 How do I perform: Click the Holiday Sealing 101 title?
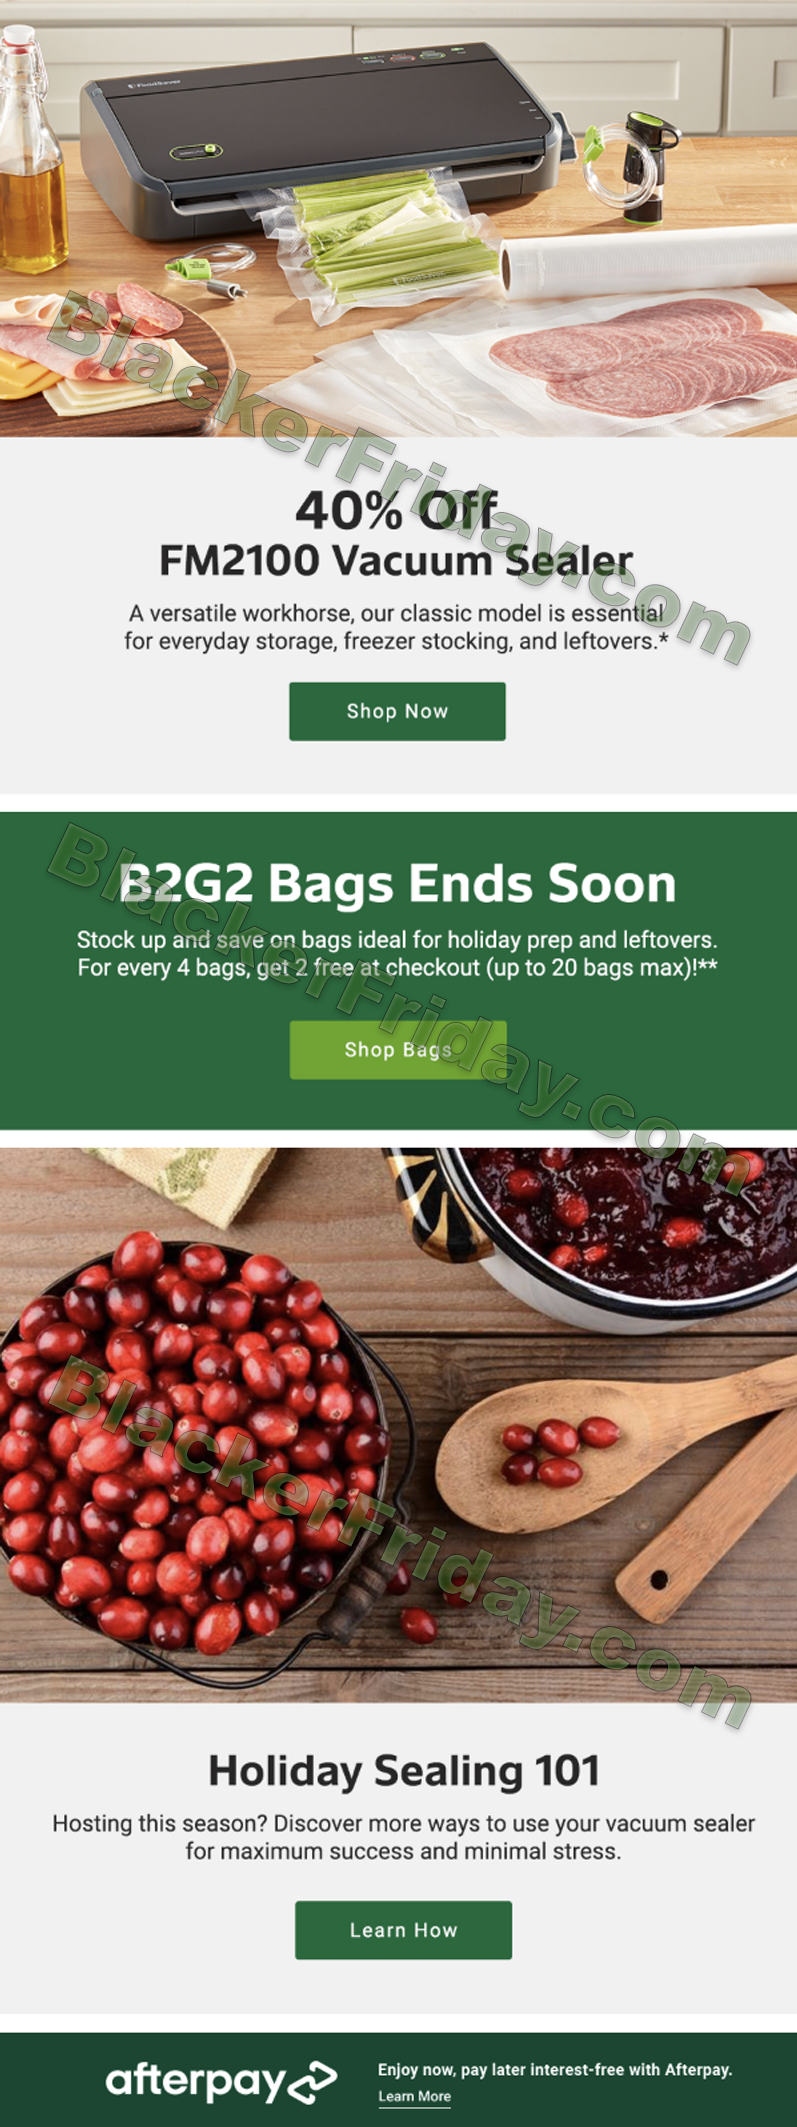tap(404, 1770)
